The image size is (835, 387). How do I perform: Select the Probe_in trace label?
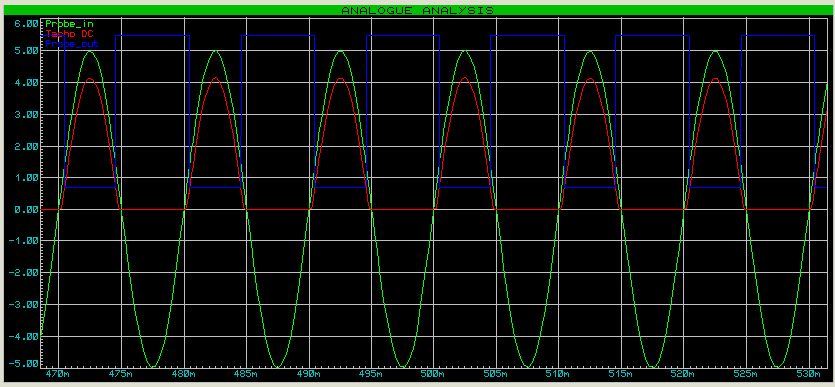[x=70, y=24]
